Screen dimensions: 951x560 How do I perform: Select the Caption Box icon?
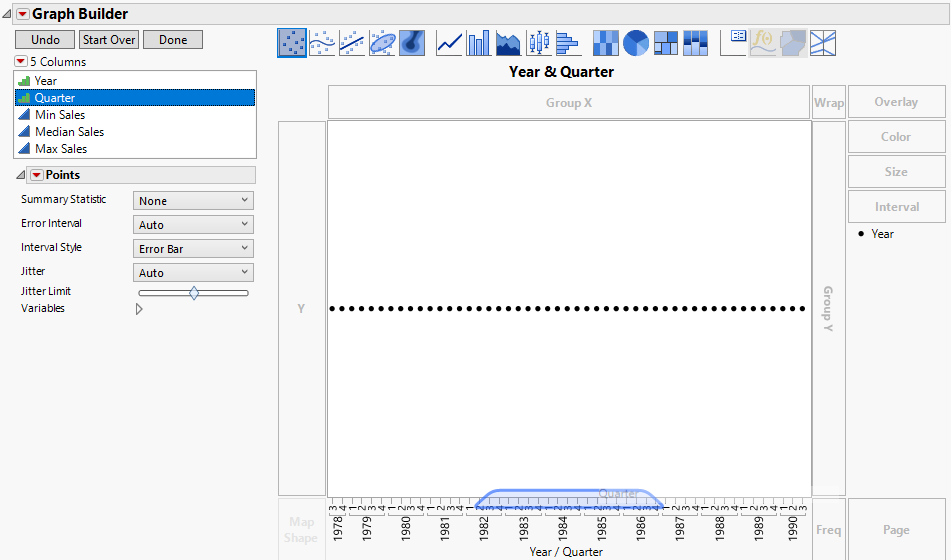click(733, 43)
